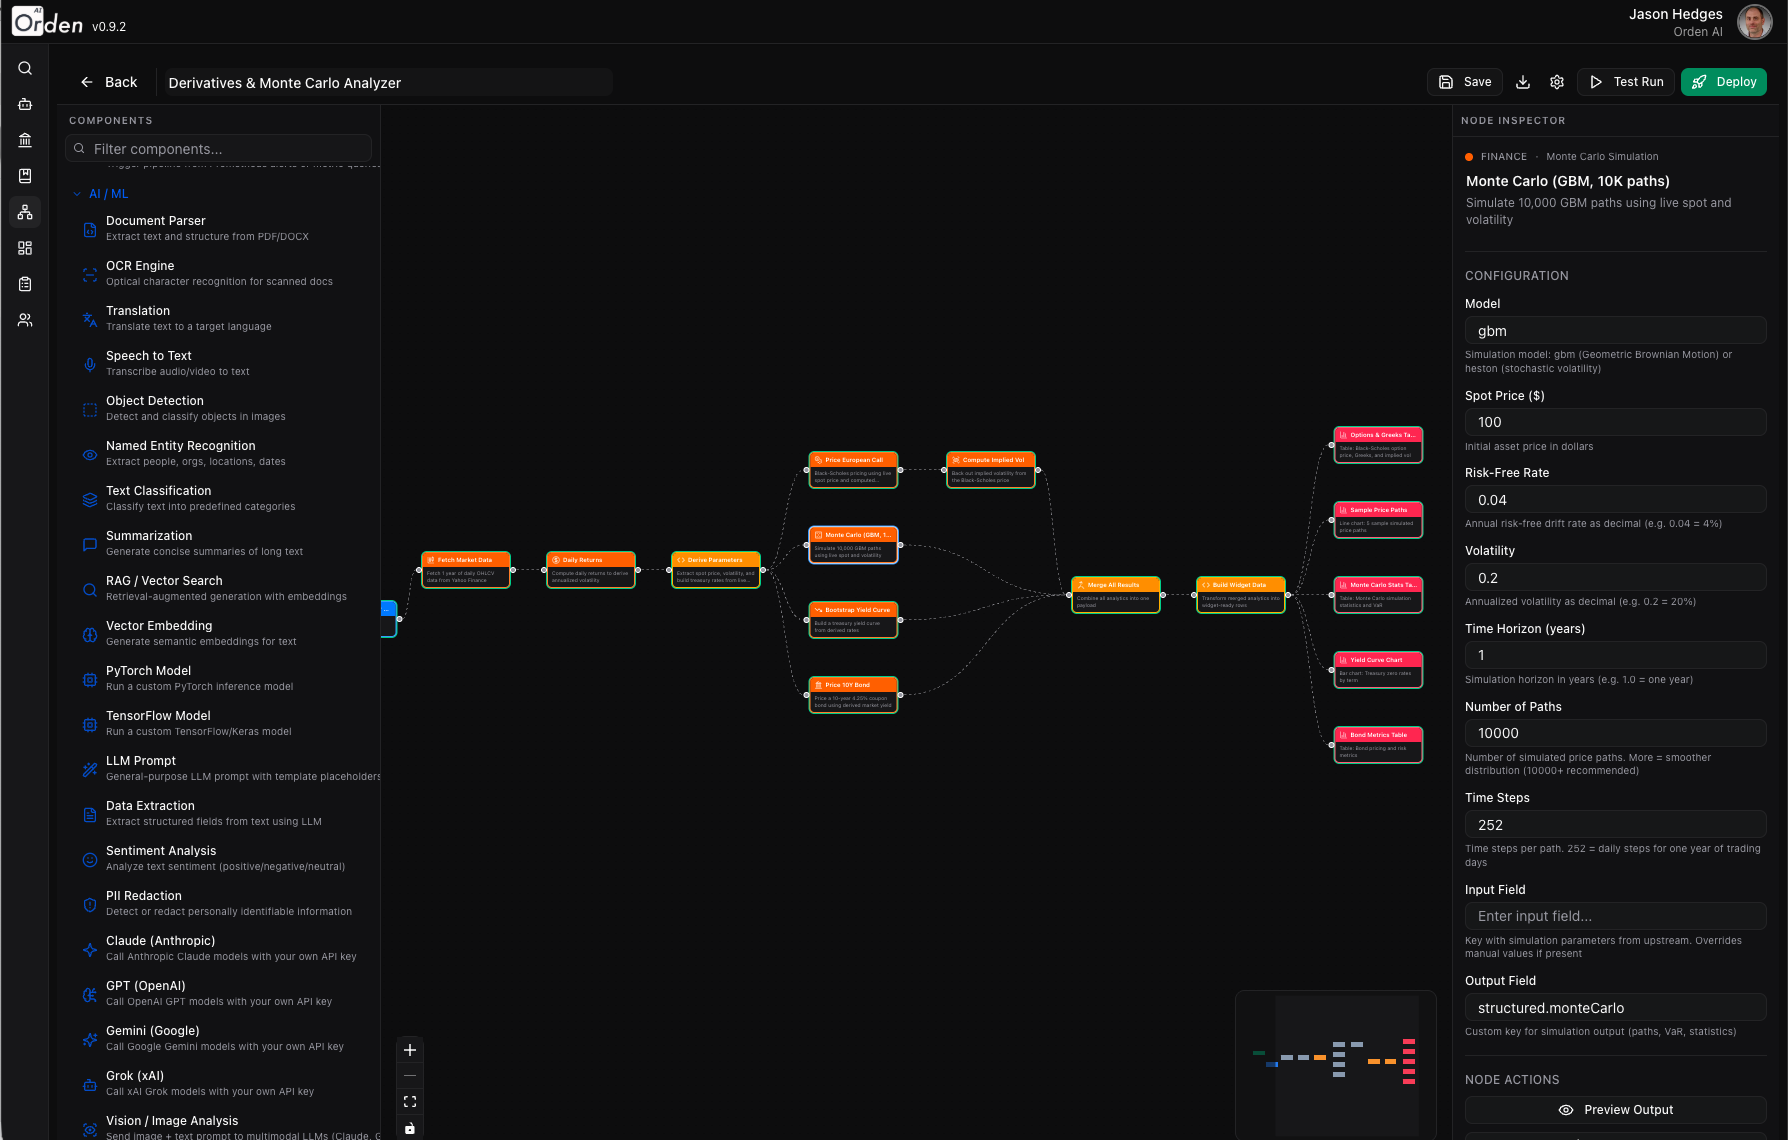Click the Test Run button
1788x1140 pixels.
pos(1625,82)
